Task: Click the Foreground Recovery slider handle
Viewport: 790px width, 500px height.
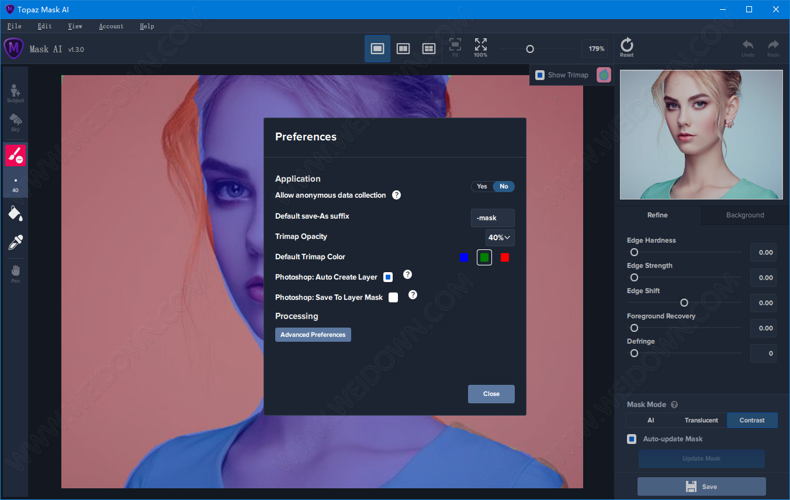Action: (634, 328)
